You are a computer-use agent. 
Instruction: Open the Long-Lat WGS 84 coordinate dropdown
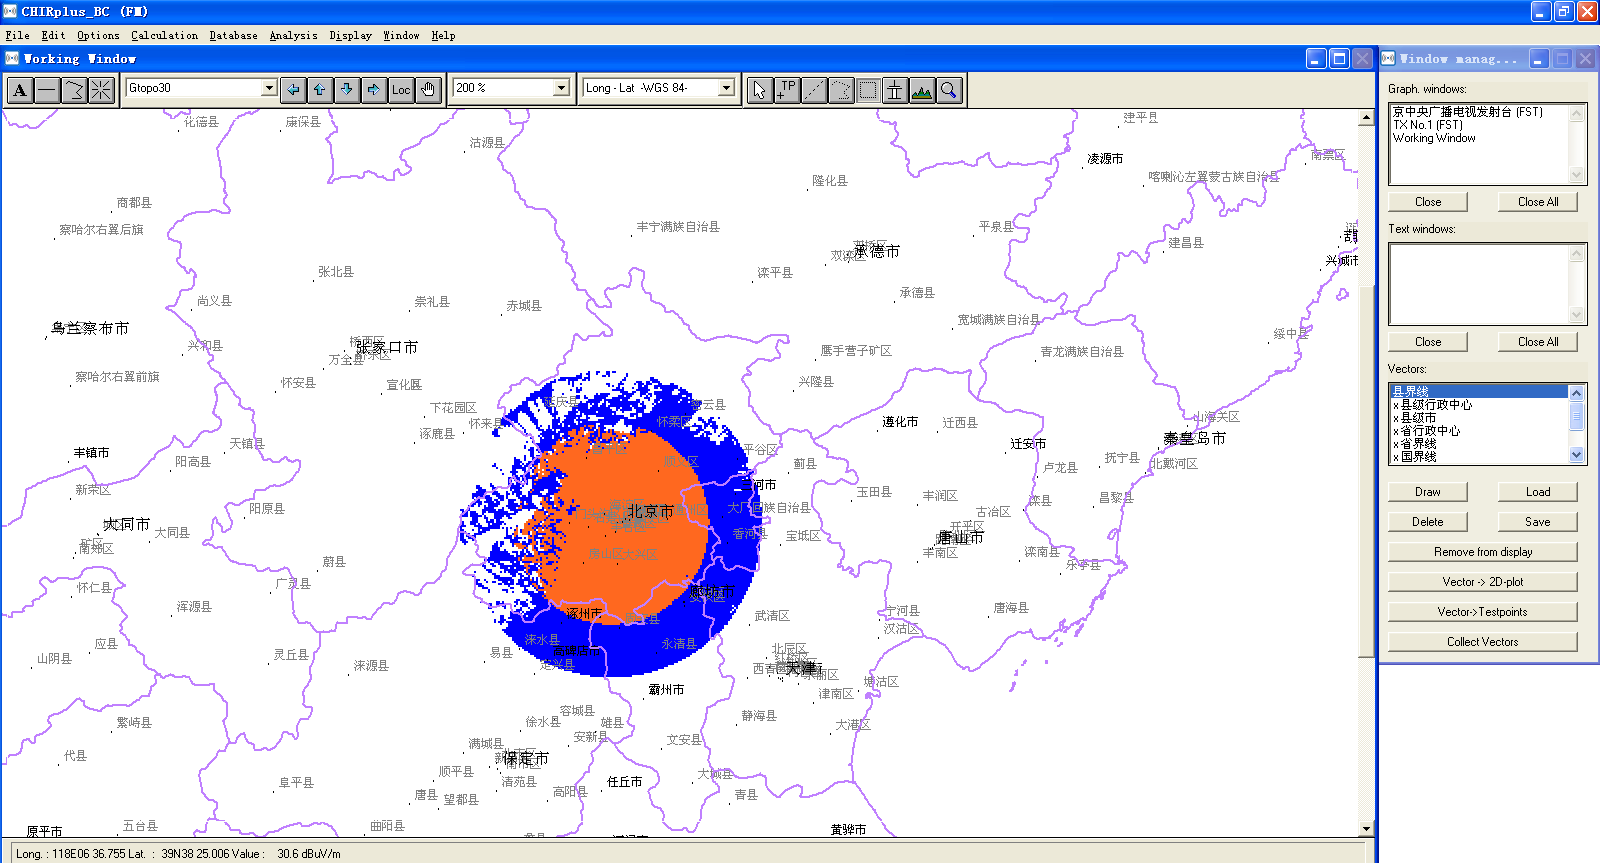726,88
